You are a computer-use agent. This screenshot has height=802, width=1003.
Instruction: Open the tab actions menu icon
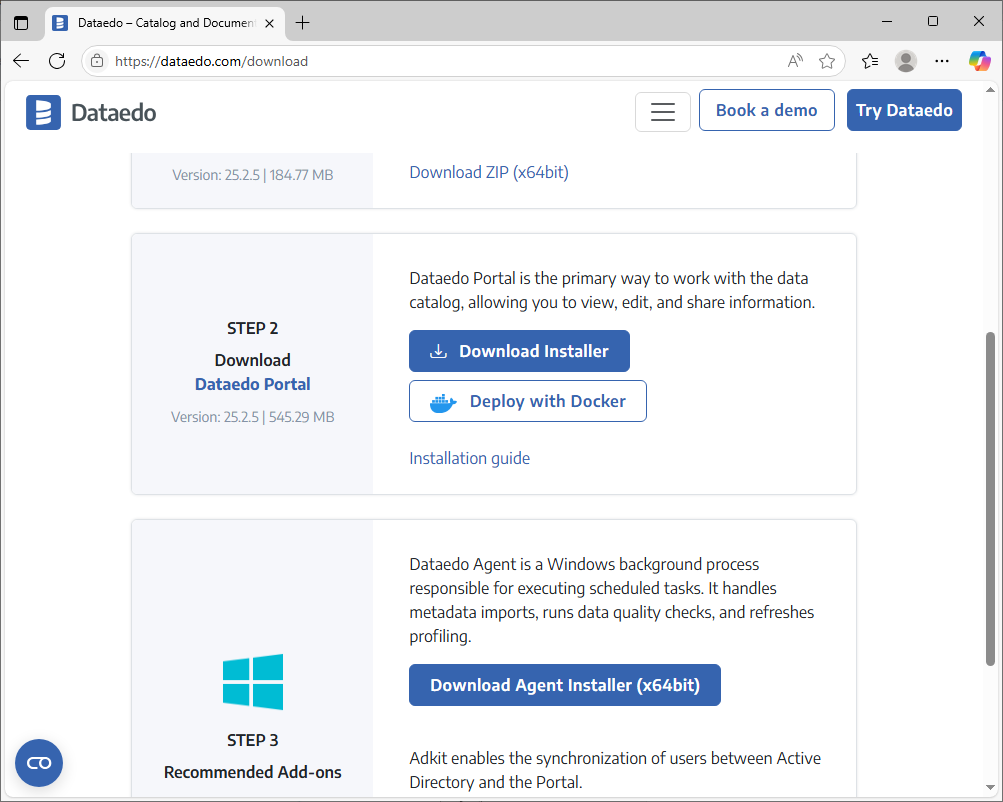21,23
